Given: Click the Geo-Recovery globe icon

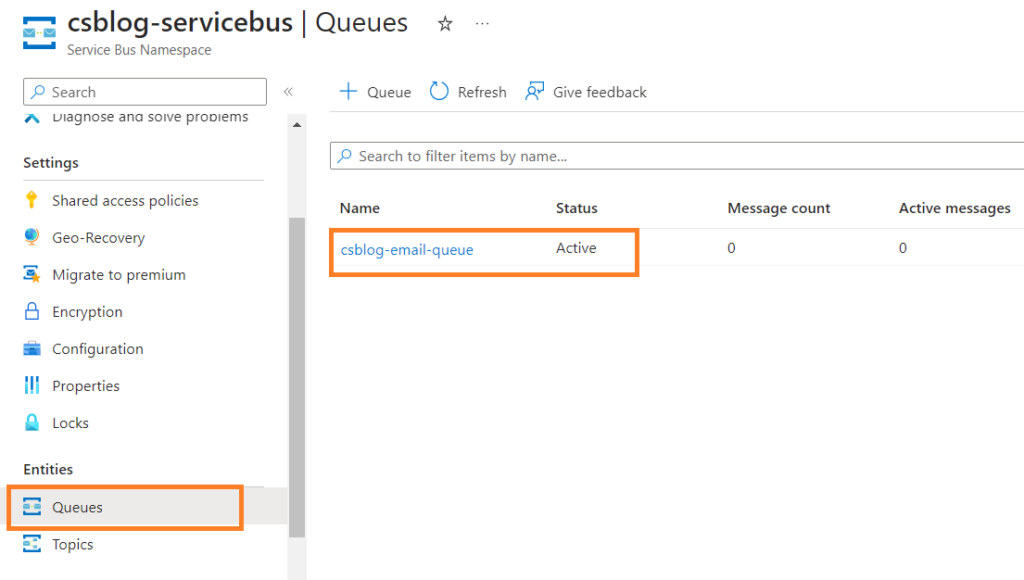Looking at the screenshot, I should click(x=31, y=237).
